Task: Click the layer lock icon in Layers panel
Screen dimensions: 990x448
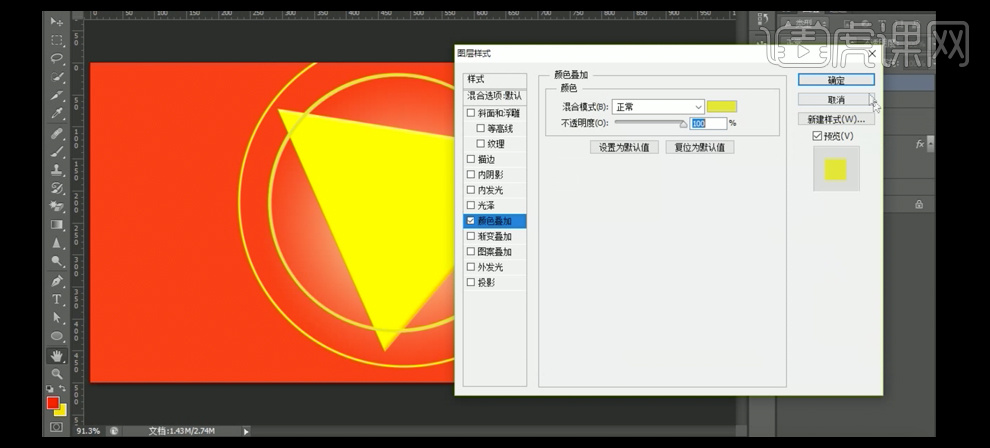Action: pos(919,204)
